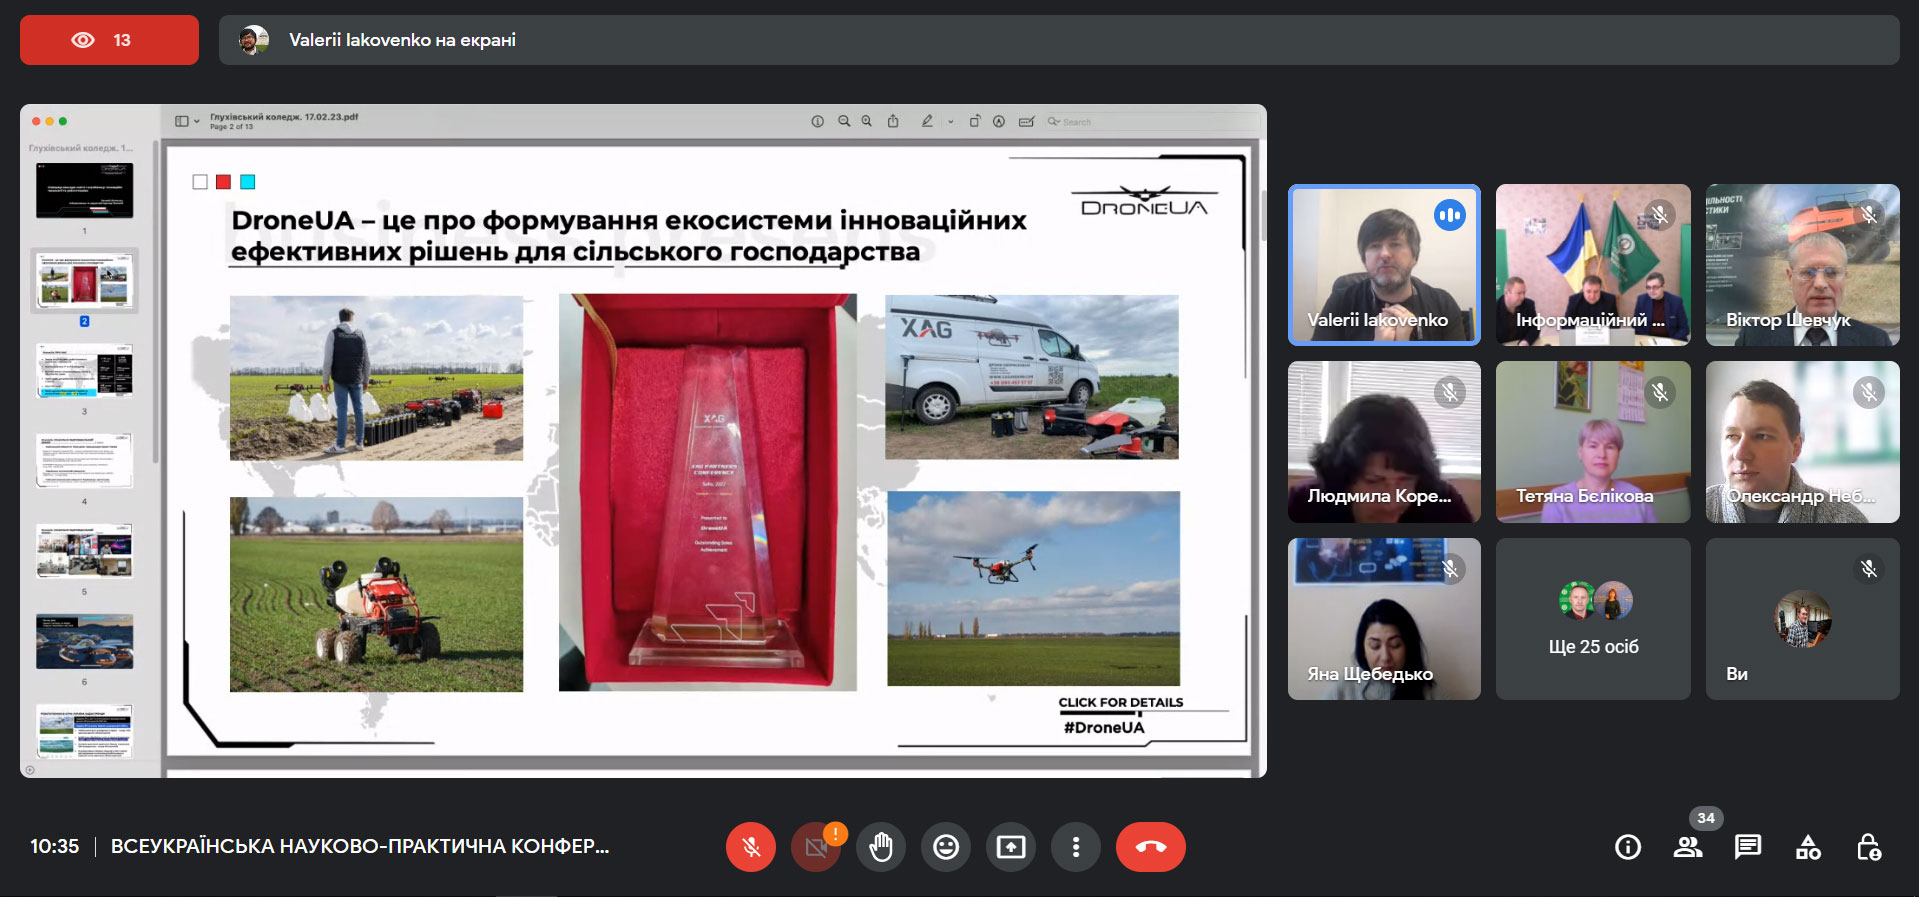Select Віктор Шевчук's video tile

pos(1802,265)
